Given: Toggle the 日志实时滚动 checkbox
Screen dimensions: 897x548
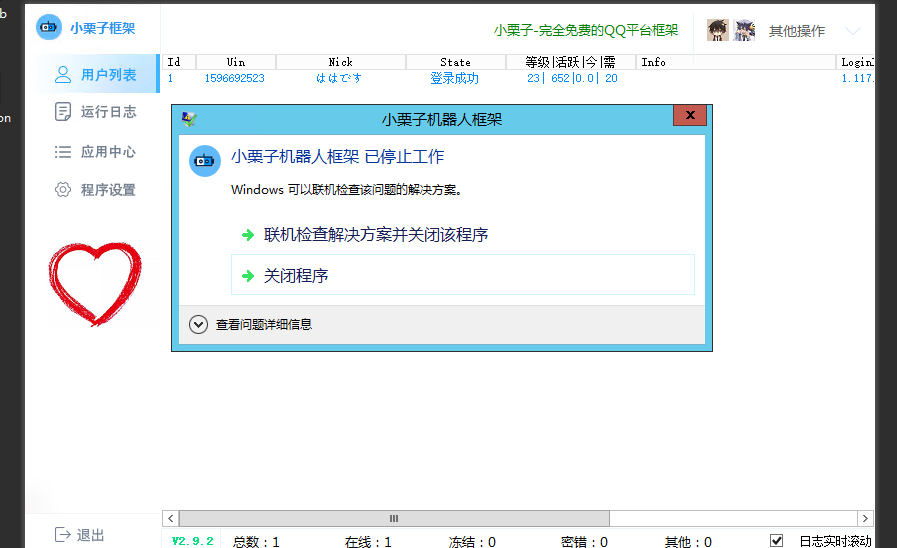Looking at the screenshot, I should (777, 541).
